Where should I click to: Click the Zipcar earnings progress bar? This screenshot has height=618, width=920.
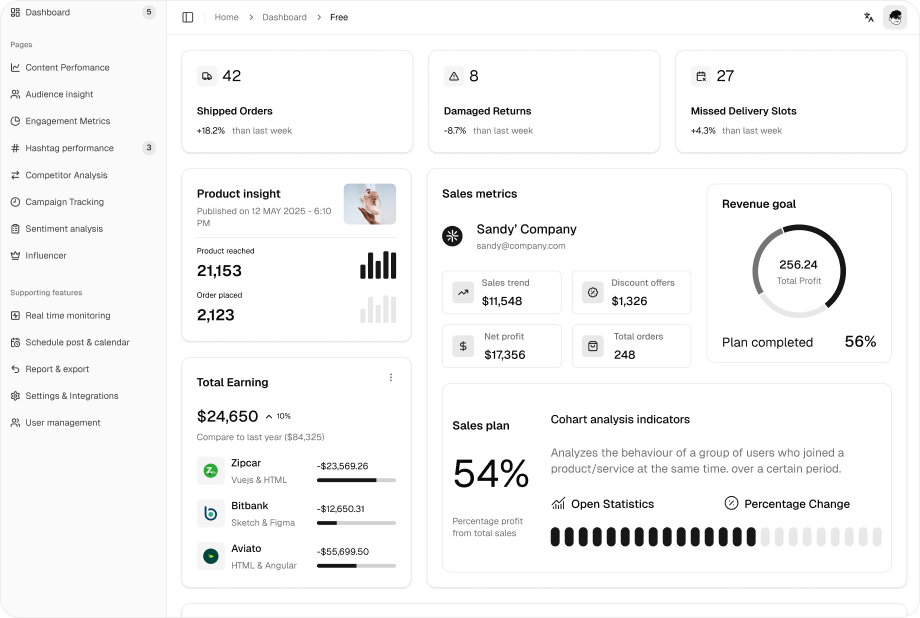[x=356, y=479]
